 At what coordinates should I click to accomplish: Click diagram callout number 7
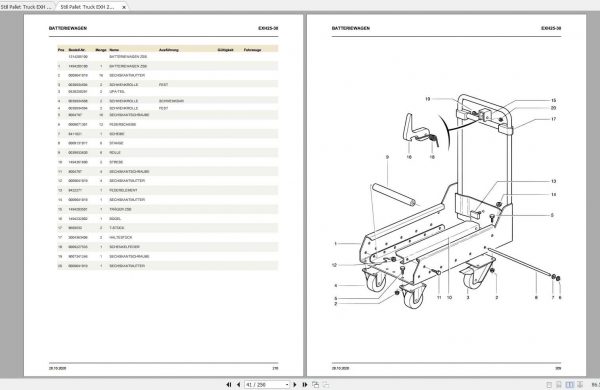[553, 297]
